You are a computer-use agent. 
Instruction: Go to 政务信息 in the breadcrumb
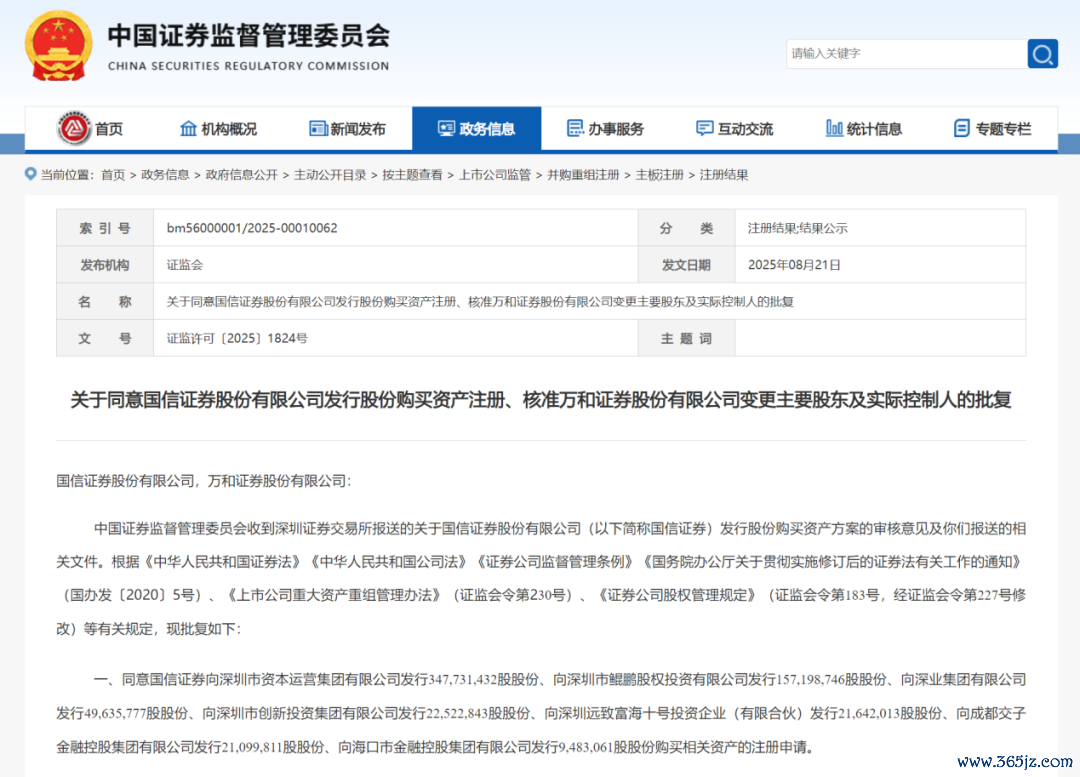[165, 175]
